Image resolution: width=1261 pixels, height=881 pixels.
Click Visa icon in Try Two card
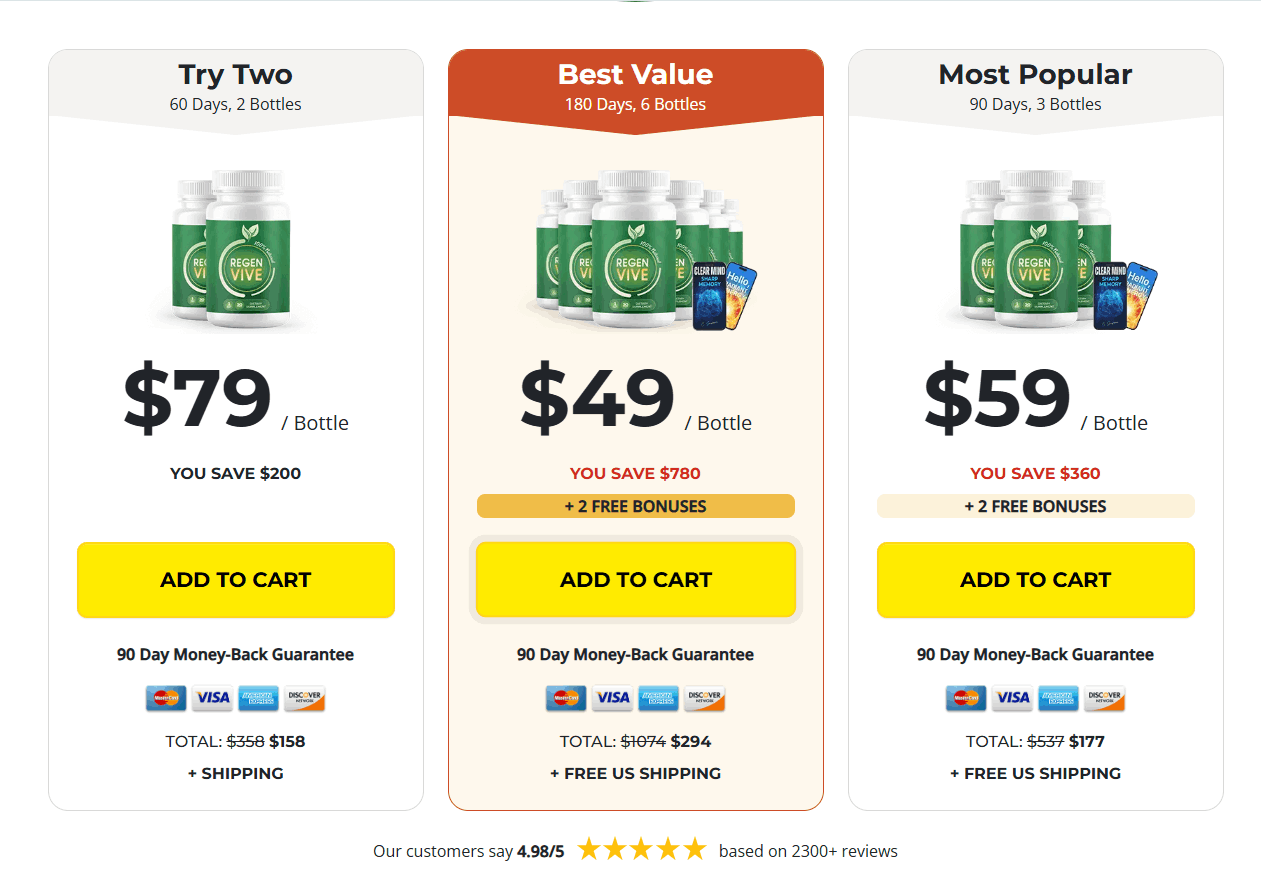[212, 698]
